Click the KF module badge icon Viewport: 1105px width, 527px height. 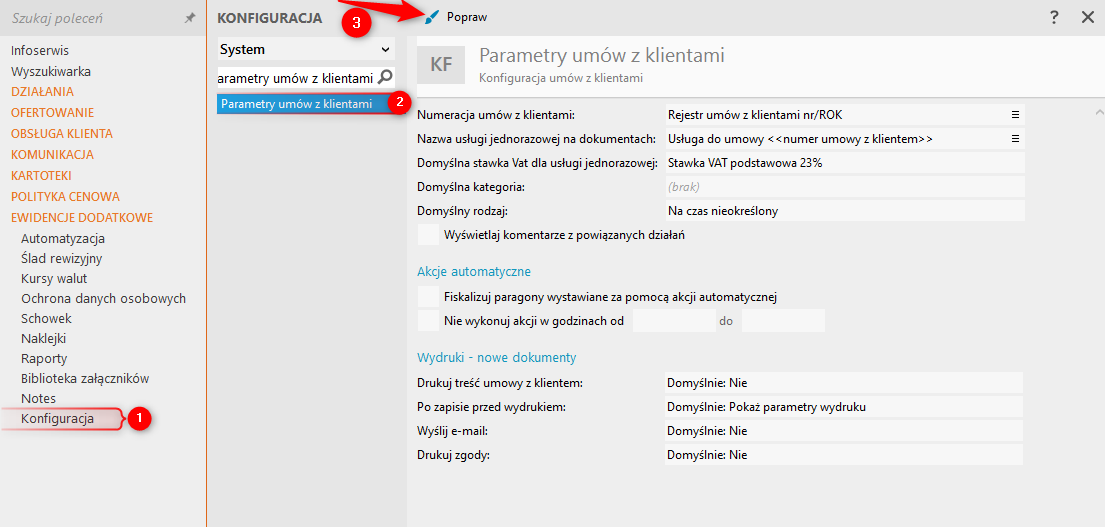click(x=441, y=64)
